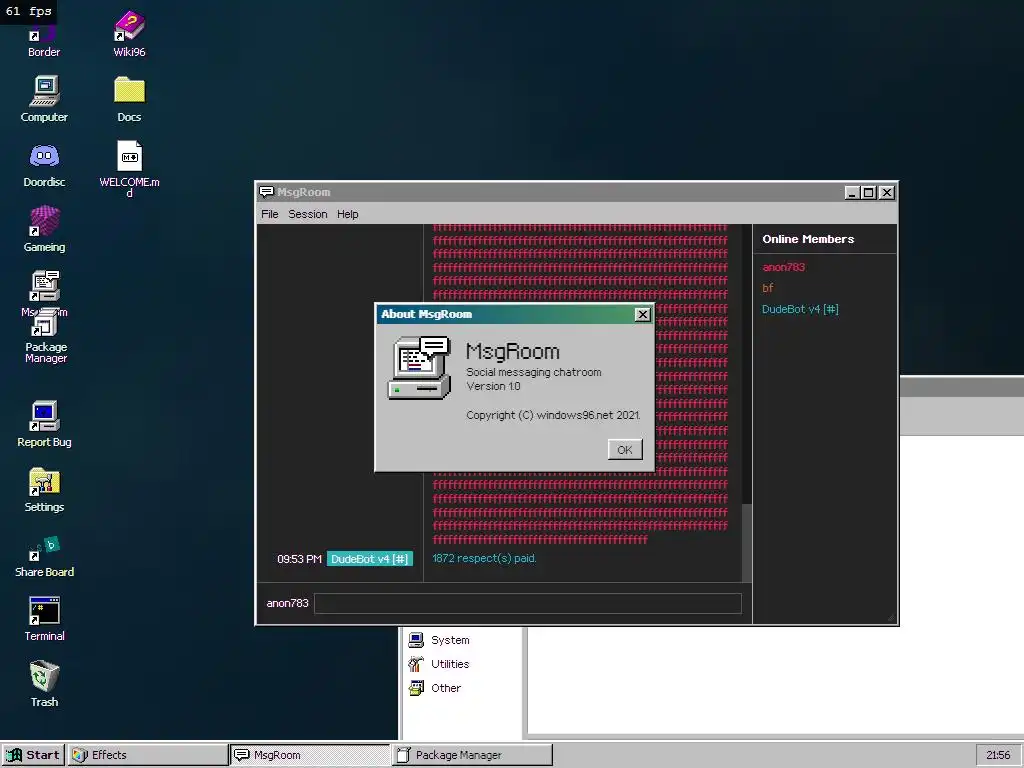Click the MsgRoom title bar chat icon

click(x=266, y=192)
